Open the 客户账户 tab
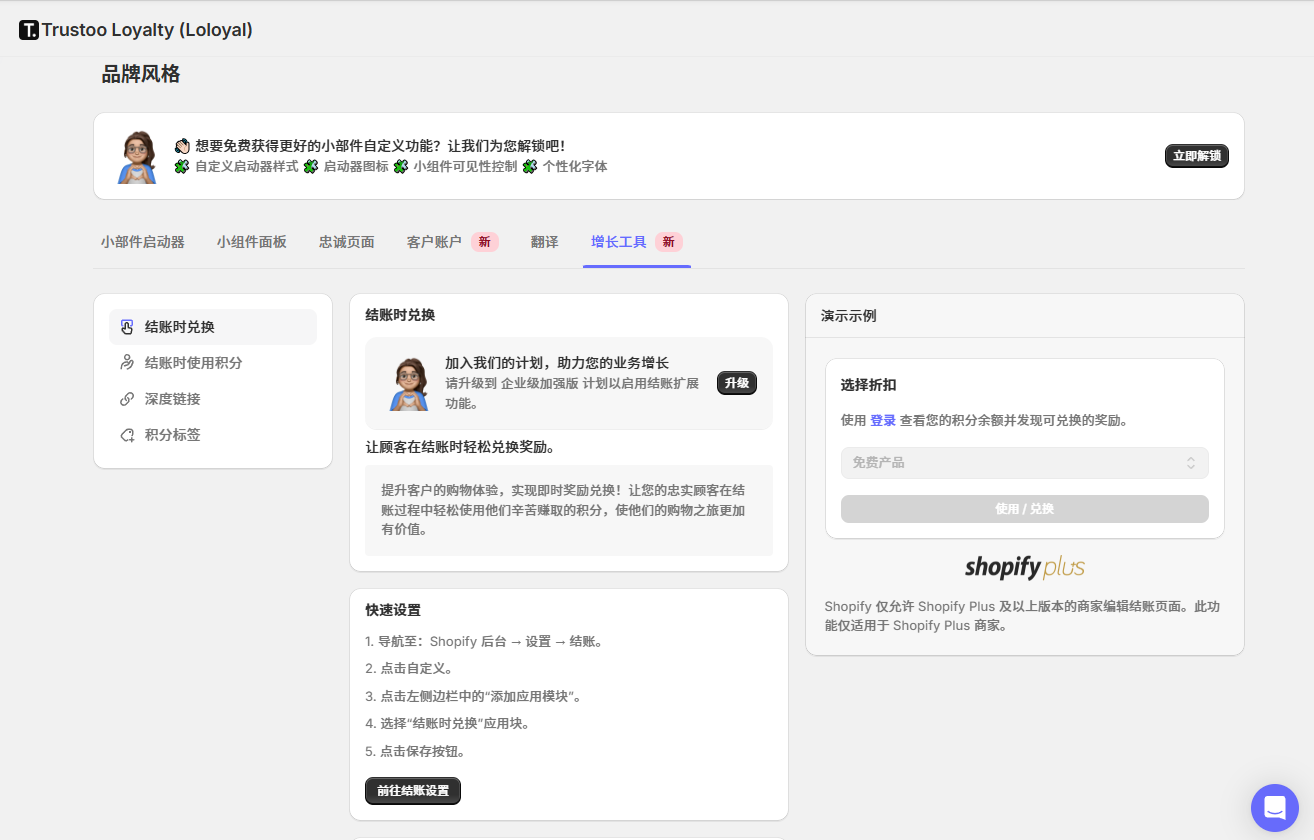 pyautogui.click(x=435, y=242)
